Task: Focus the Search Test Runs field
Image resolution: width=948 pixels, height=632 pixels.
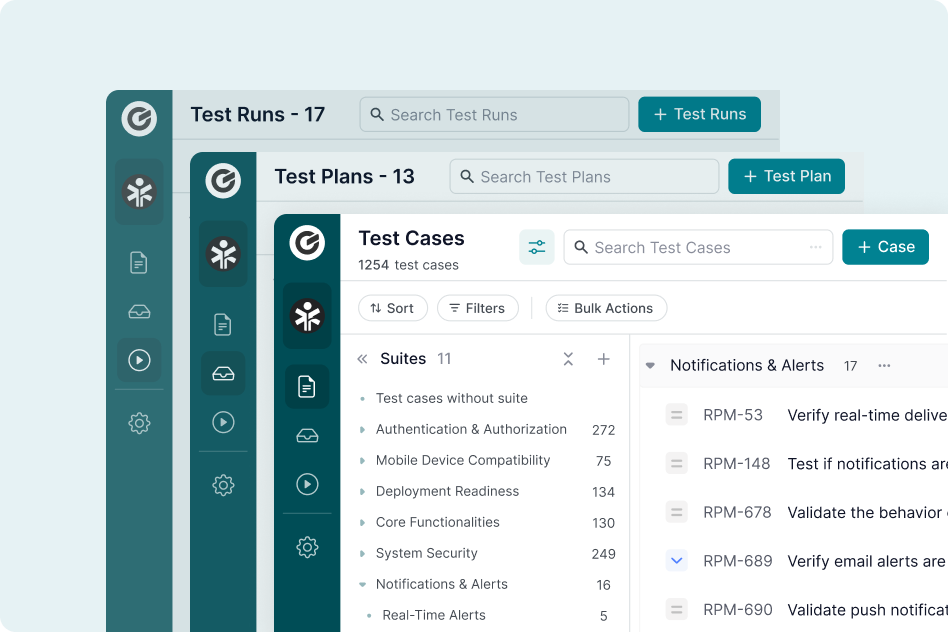Action: tap(494, 114)
